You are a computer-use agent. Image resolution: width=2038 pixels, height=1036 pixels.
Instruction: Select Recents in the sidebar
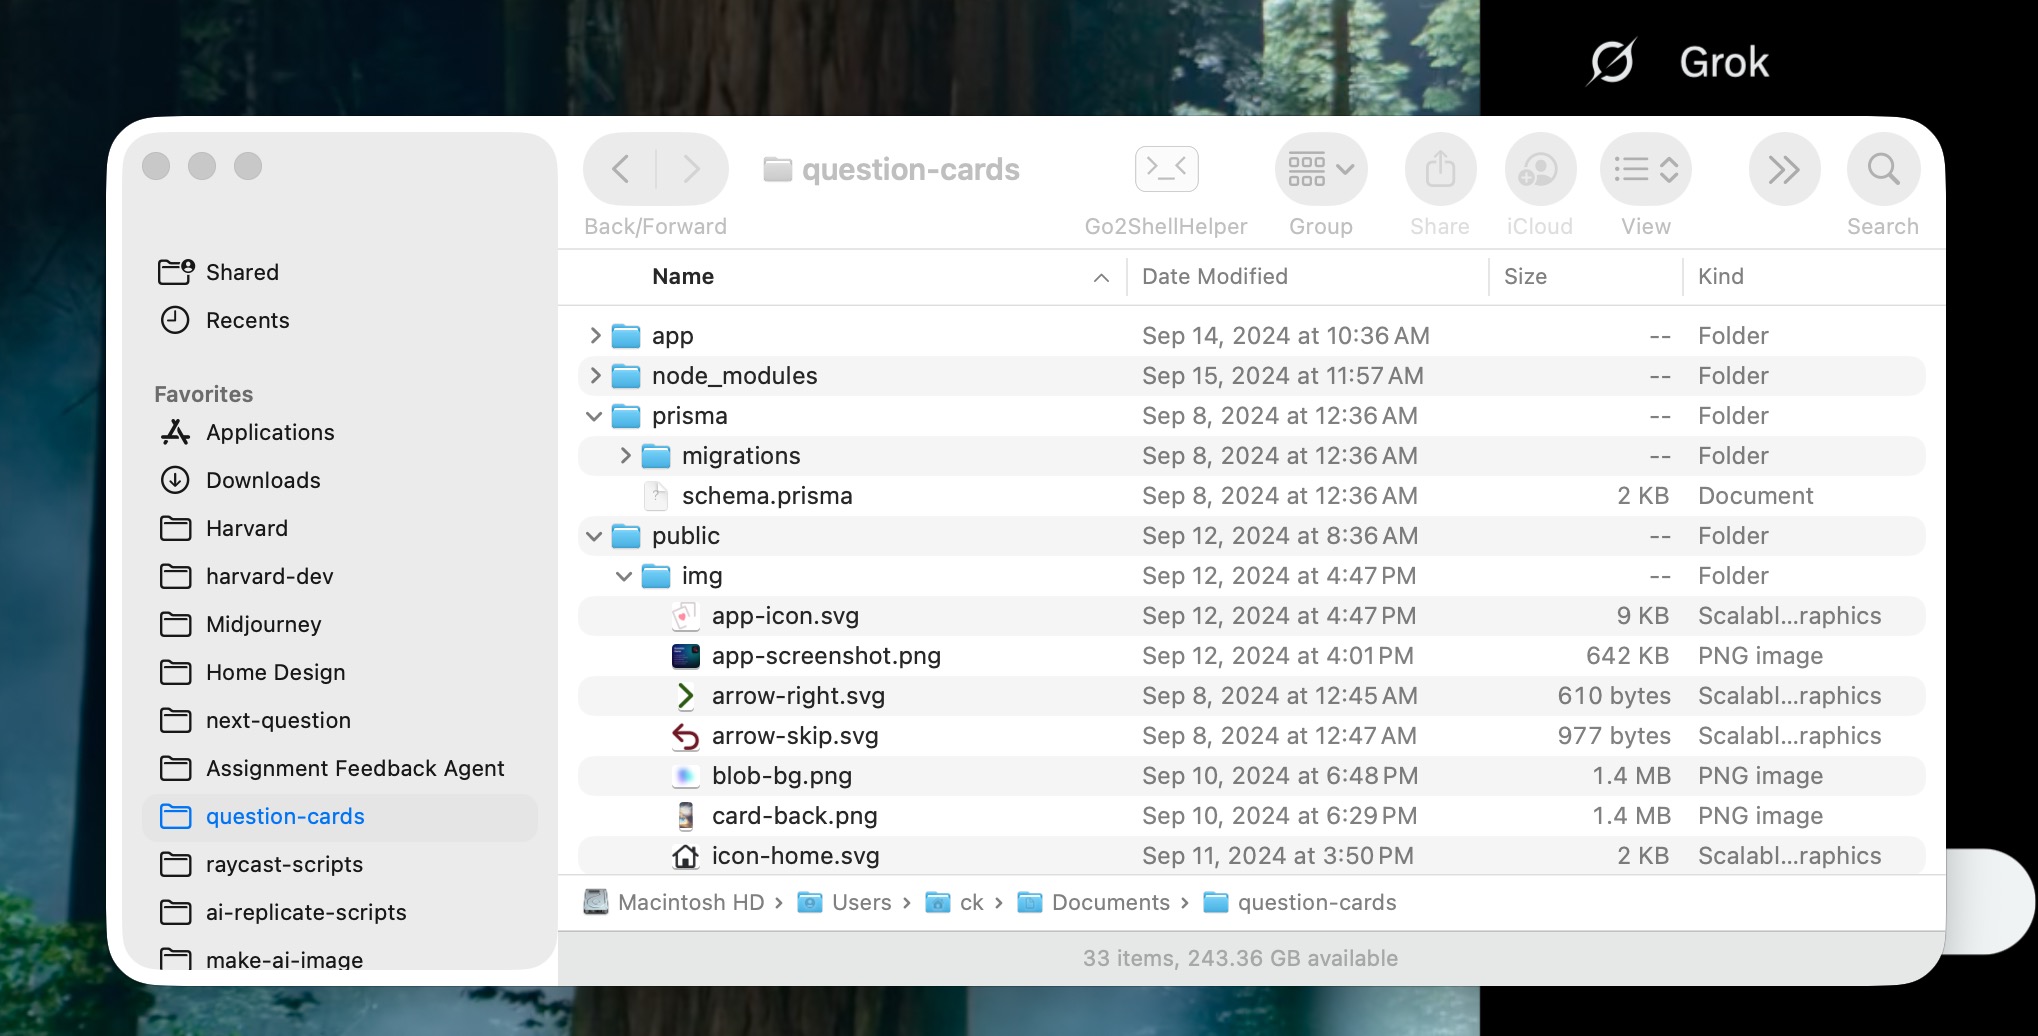340,320
